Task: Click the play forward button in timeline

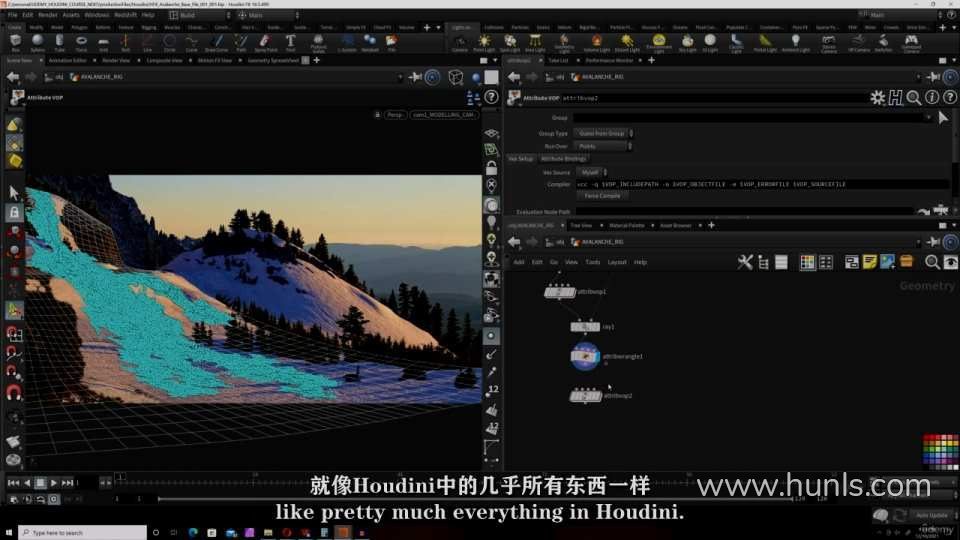Action: (x=54, y=483)
